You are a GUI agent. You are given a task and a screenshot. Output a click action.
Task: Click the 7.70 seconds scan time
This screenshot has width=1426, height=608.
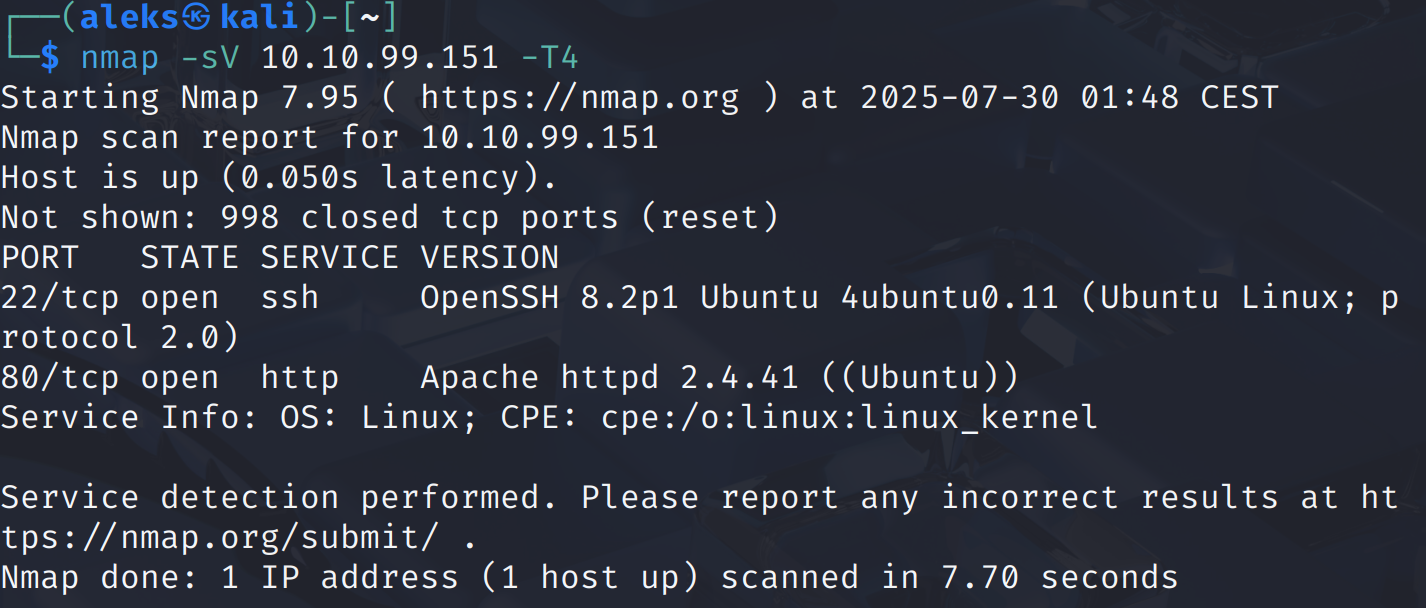click(1060, 578)
